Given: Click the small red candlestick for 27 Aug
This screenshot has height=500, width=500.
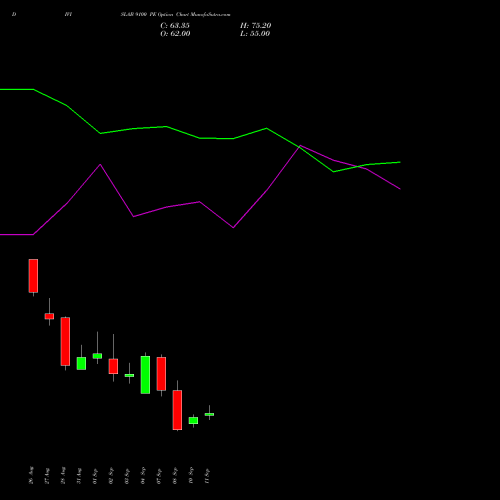Looking at the screenshot, I should click(49, 316).
